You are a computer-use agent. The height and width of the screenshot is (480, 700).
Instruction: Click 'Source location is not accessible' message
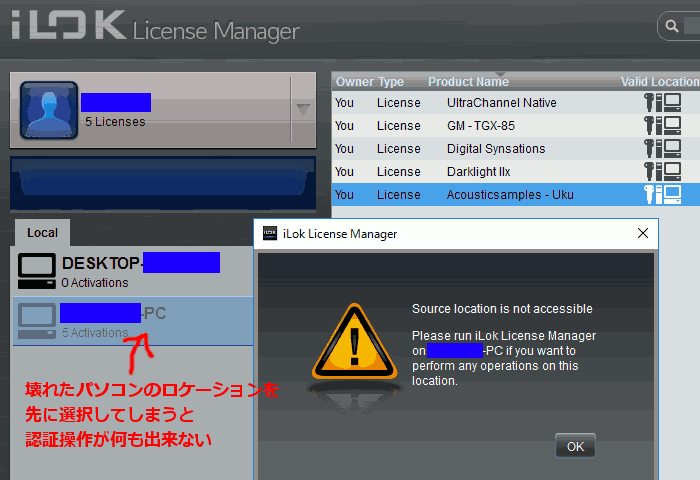(x=502, y=309)
